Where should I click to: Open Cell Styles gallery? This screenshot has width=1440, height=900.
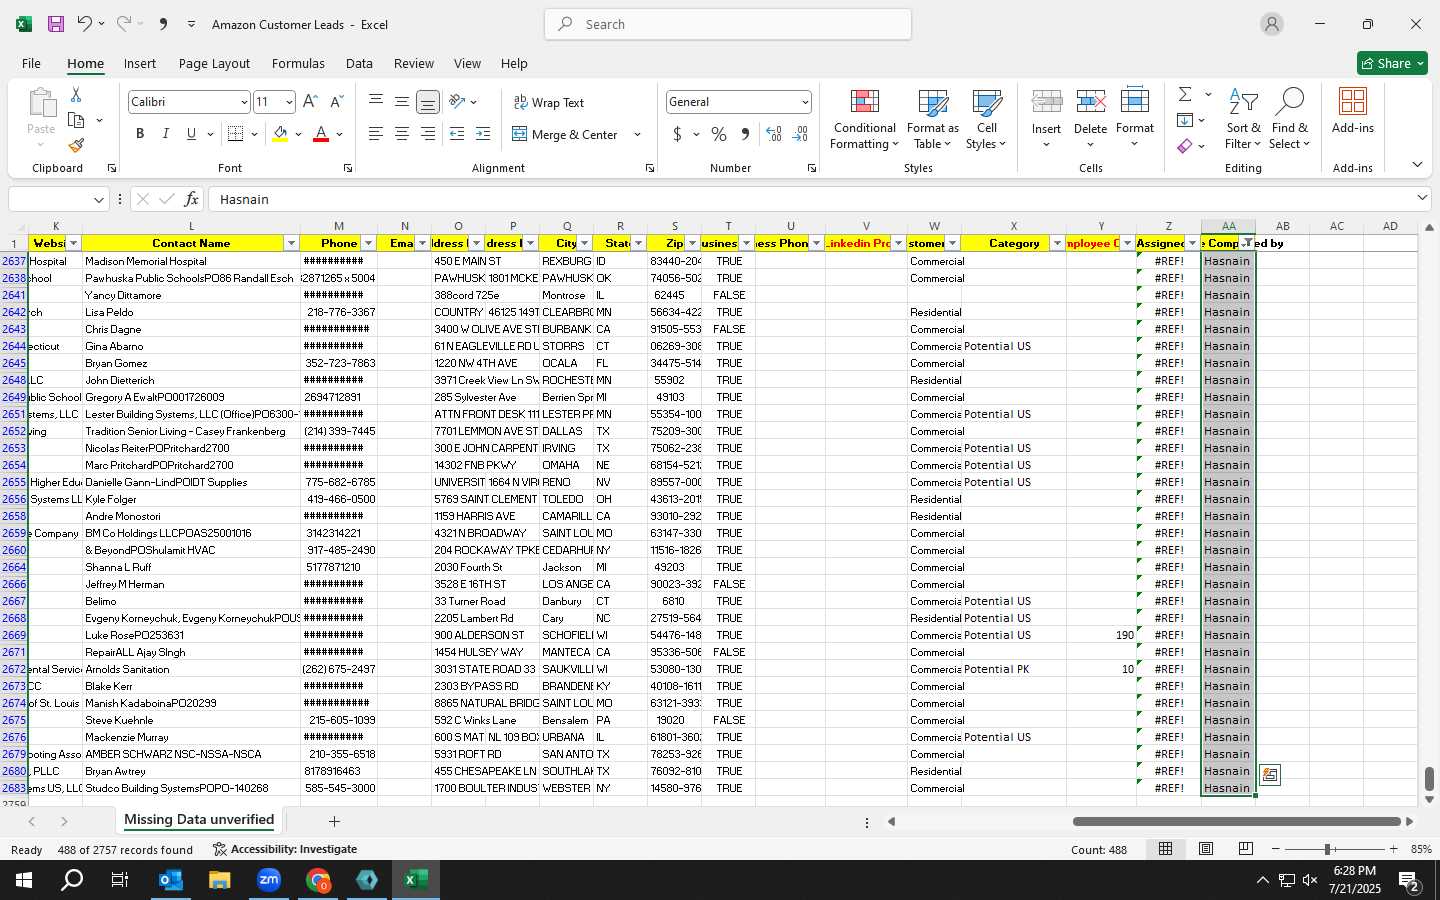[x=986, y=120]
